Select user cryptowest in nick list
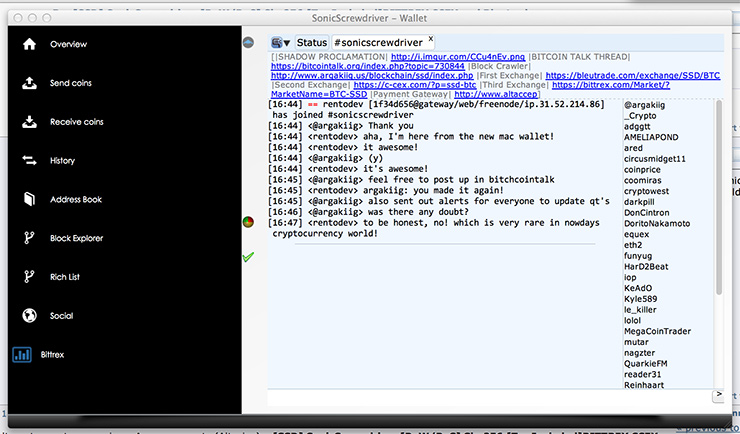This screenshot has height=434, width=740. 647,191
